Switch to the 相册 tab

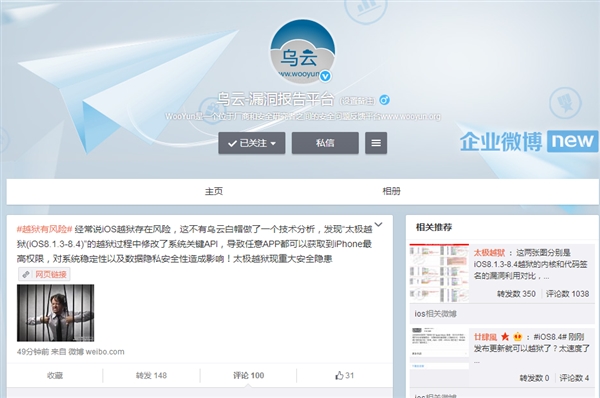pos(391,191)
